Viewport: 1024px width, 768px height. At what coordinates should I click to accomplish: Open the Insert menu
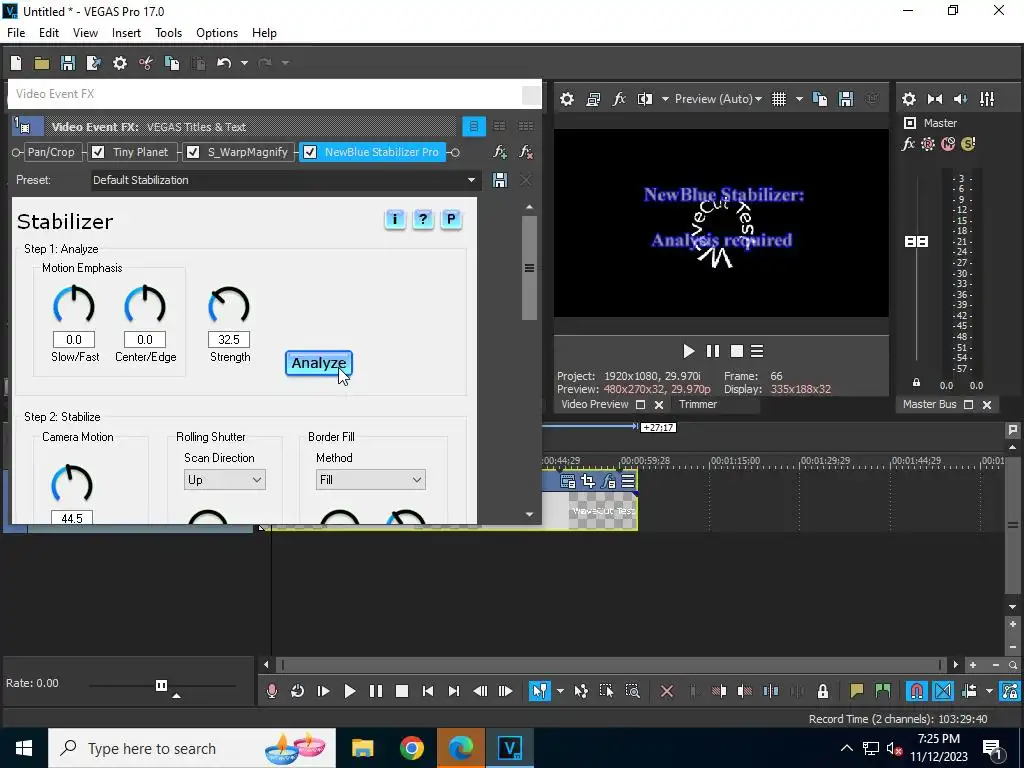[126, 33]
